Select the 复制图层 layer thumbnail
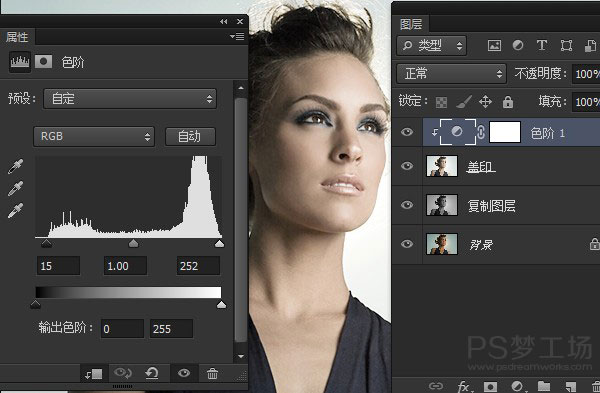Screen dimensions: 600x393 (442, 205)
